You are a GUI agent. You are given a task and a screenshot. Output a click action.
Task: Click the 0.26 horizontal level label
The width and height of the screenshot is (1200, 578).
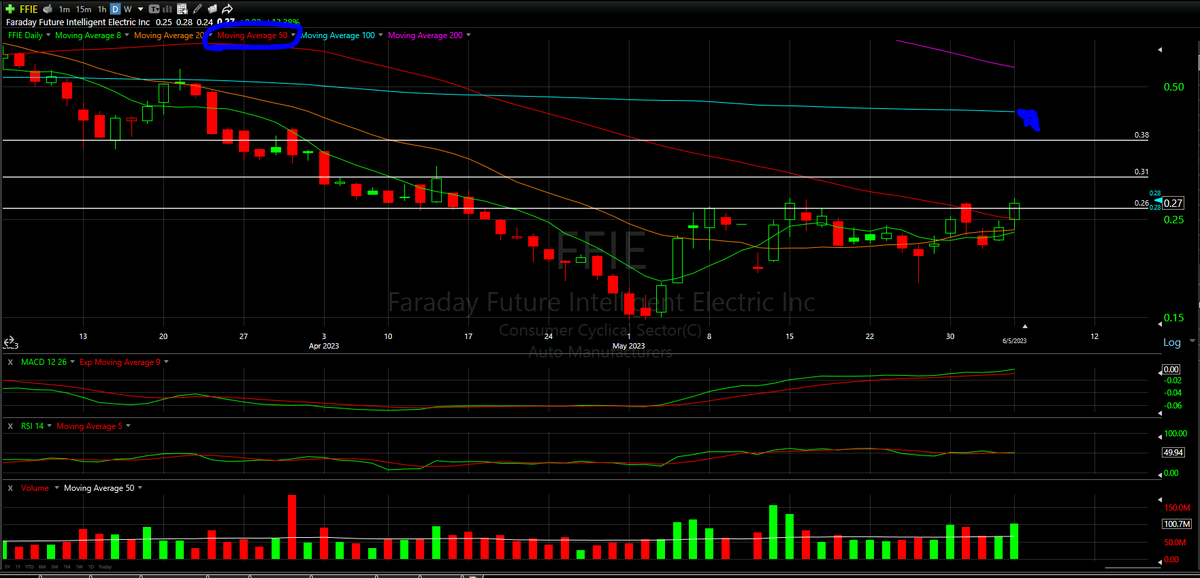(x=1142, y=204)
